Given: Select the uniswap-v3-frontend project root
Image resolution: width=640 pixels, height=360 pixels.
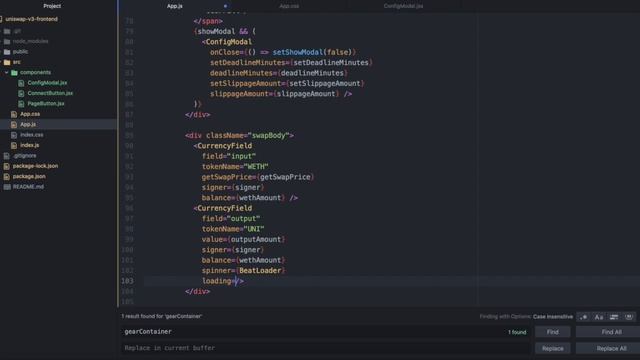Looking at the screenshot, I should click(x=31, y=19).
